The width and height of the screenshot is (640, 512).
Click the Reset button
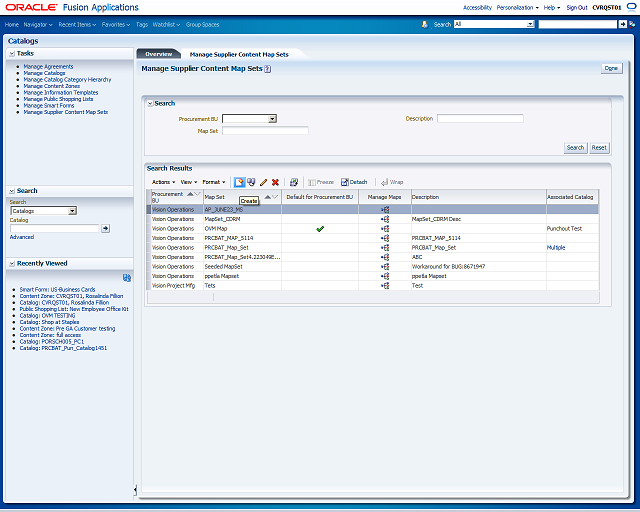click(599, 148)
